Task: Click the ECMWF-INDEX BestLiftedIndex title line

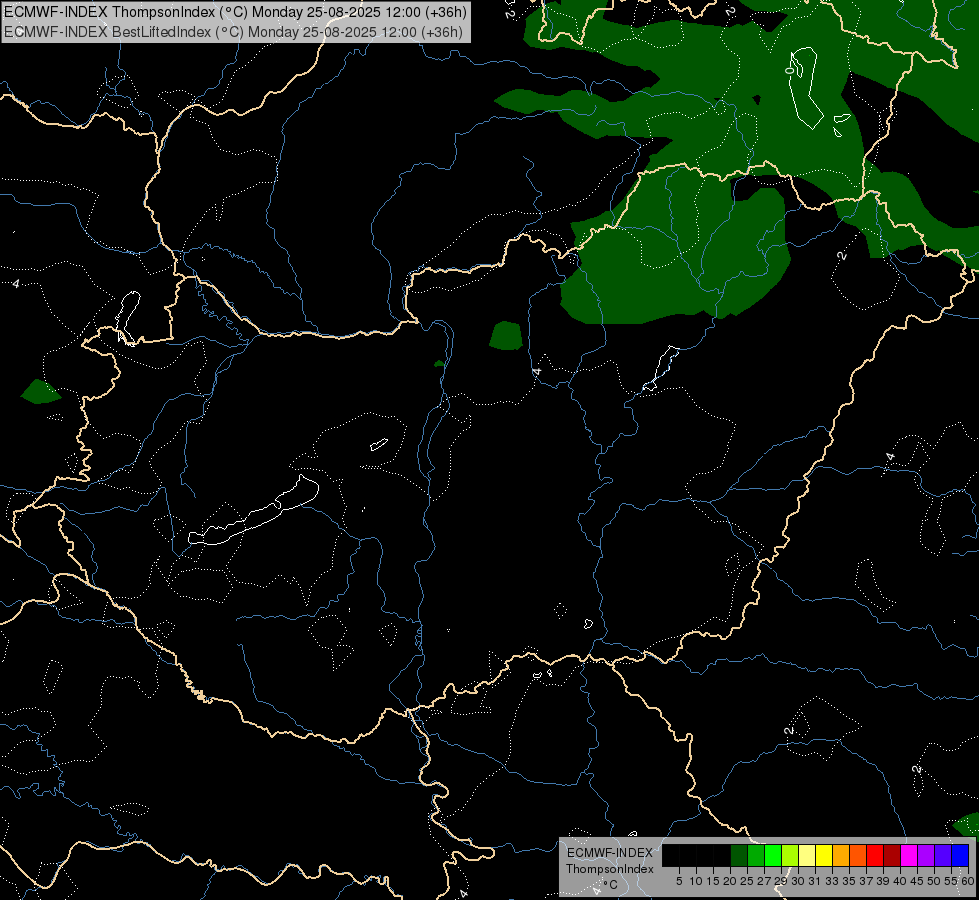Action: (233, 32)
